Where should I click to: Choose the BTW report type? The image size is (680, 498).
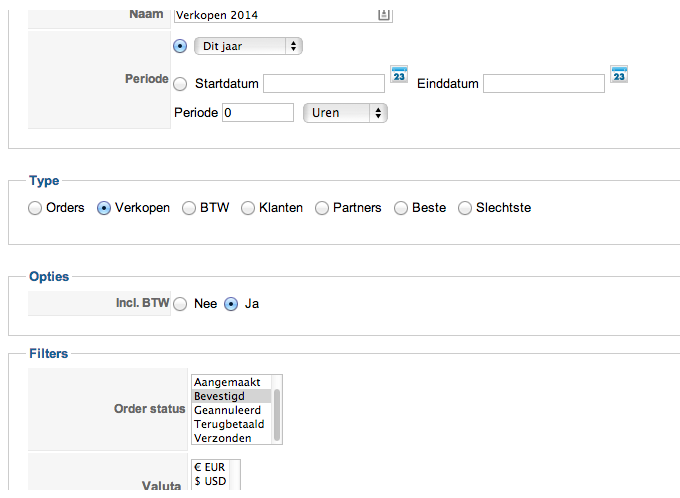(189, 208)
